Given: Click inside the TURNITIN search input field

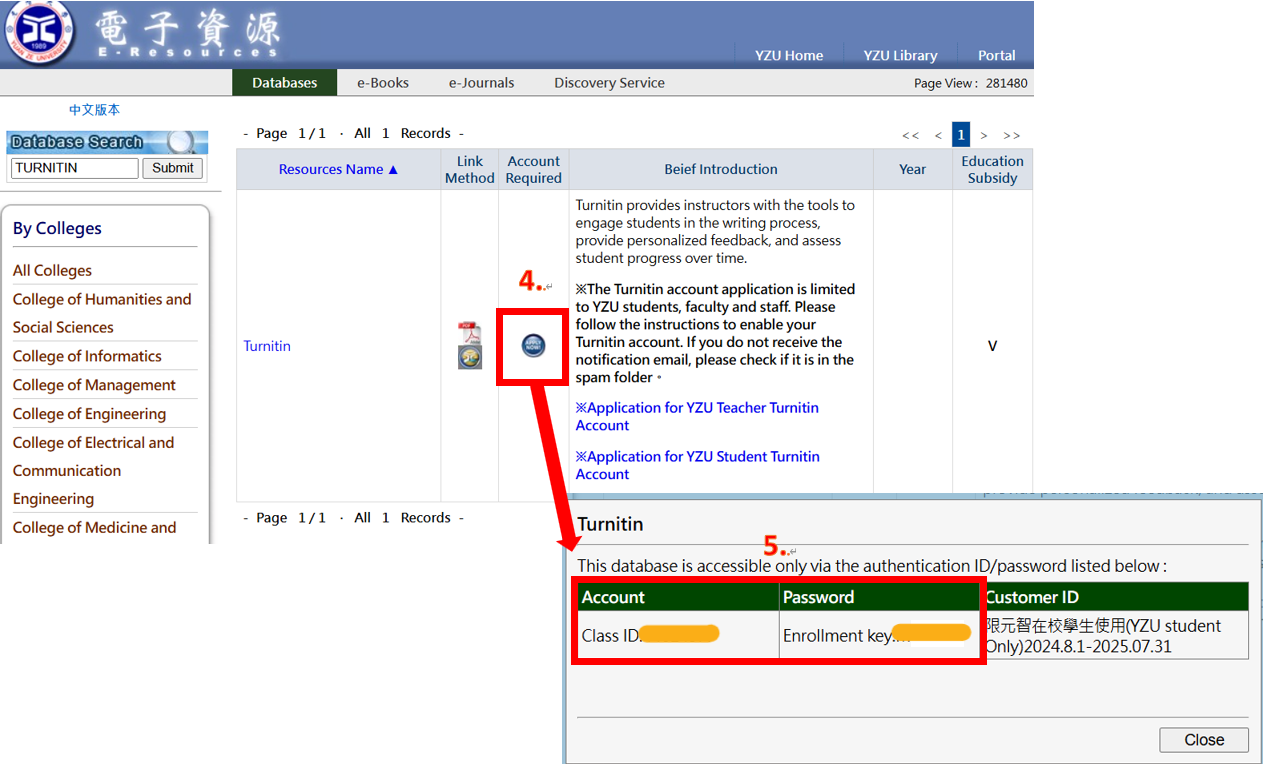Looking at the screenshot, I should pos(73,168).
